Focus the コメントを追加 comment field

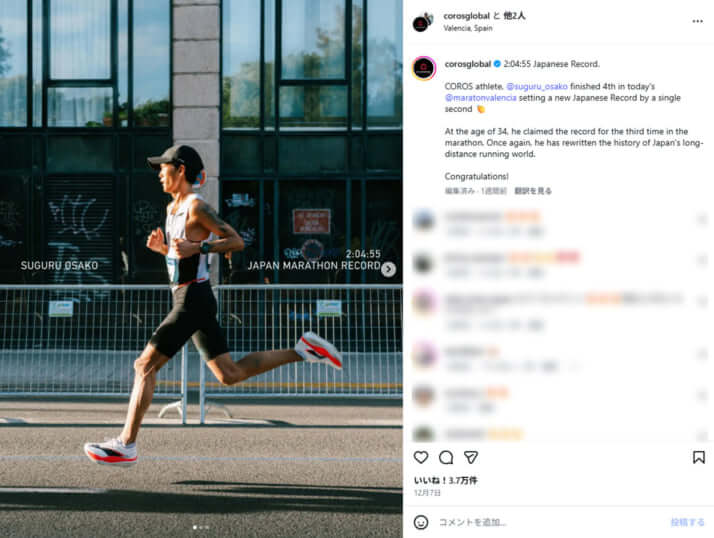pos(546,522)
